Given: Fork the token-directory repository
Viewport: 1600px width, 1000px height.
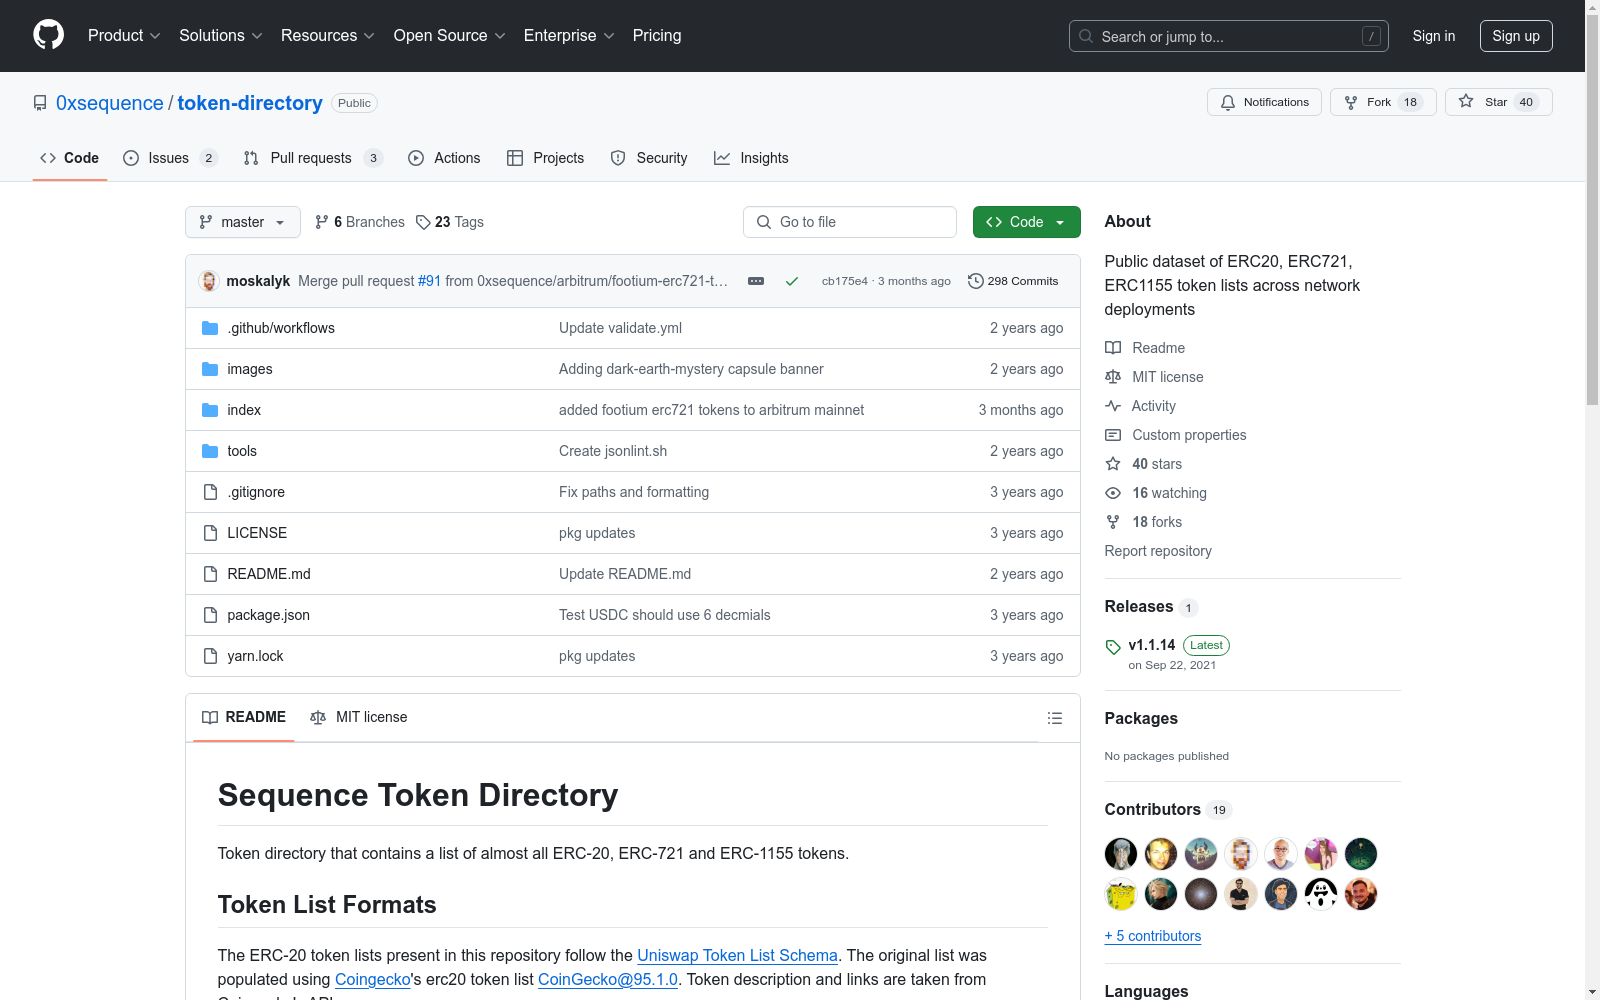Looking at the screenshot, I should click(1383, 102).
